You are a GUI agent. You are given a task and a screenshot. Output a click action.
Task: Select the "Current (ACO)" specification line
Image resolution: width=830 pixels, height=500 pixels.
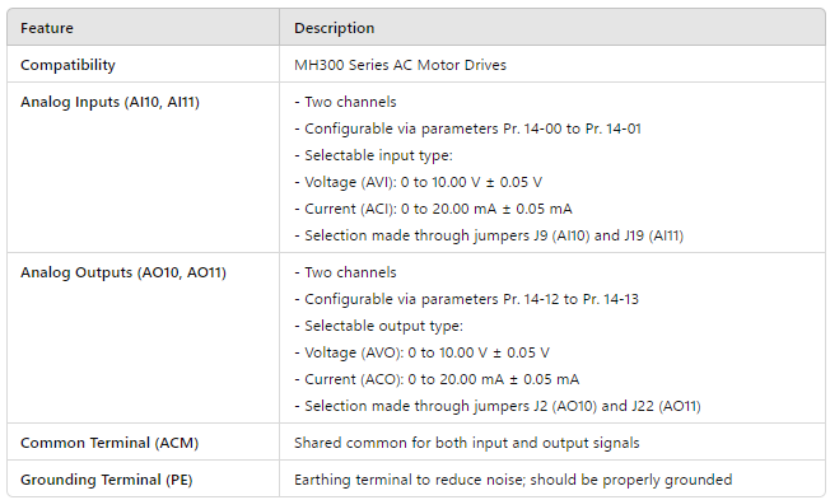pos(436,379)
